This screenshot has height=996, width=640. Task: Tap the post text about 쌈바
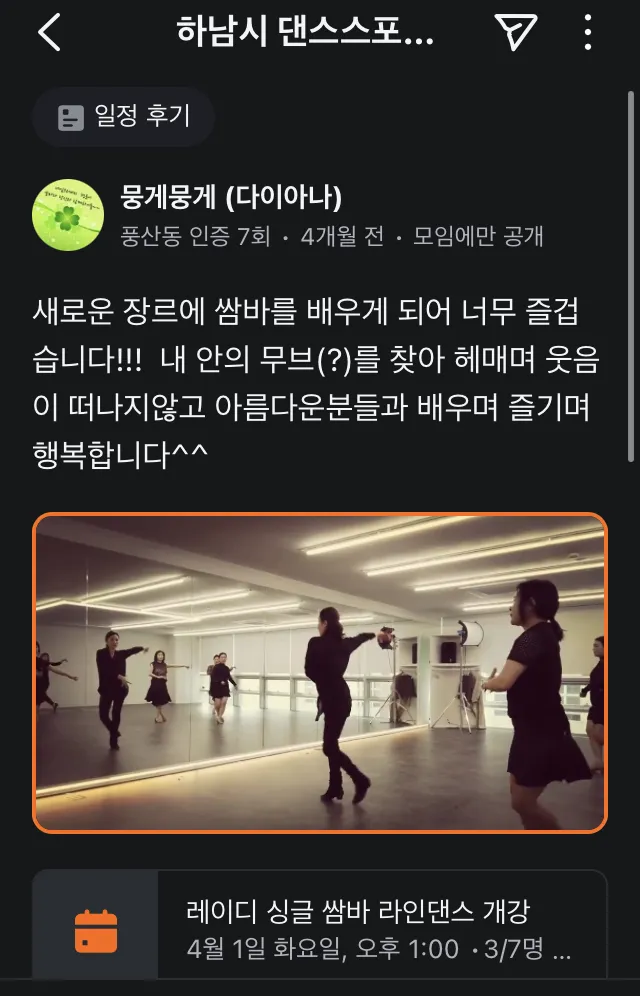316,383
